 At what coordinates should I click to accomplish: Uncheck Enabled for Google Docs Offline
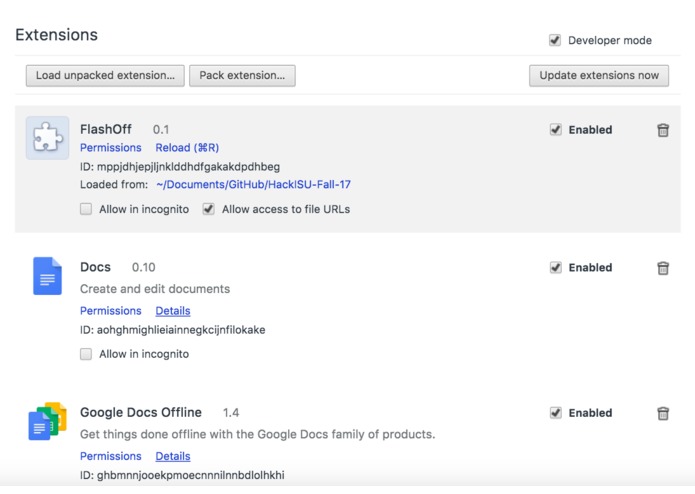click(x=556, y=412)
